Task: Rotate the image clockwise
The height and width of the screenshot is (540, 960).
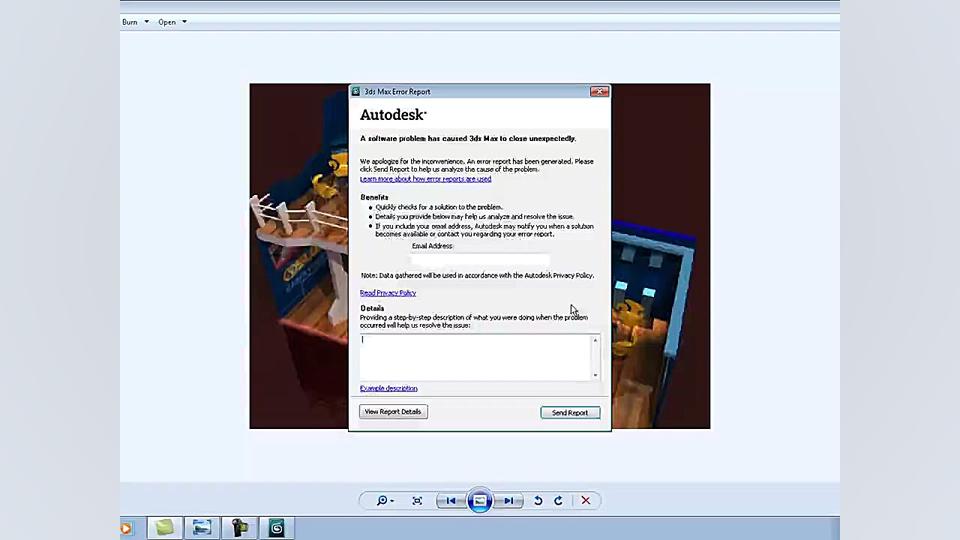Action: coord(558,501)
